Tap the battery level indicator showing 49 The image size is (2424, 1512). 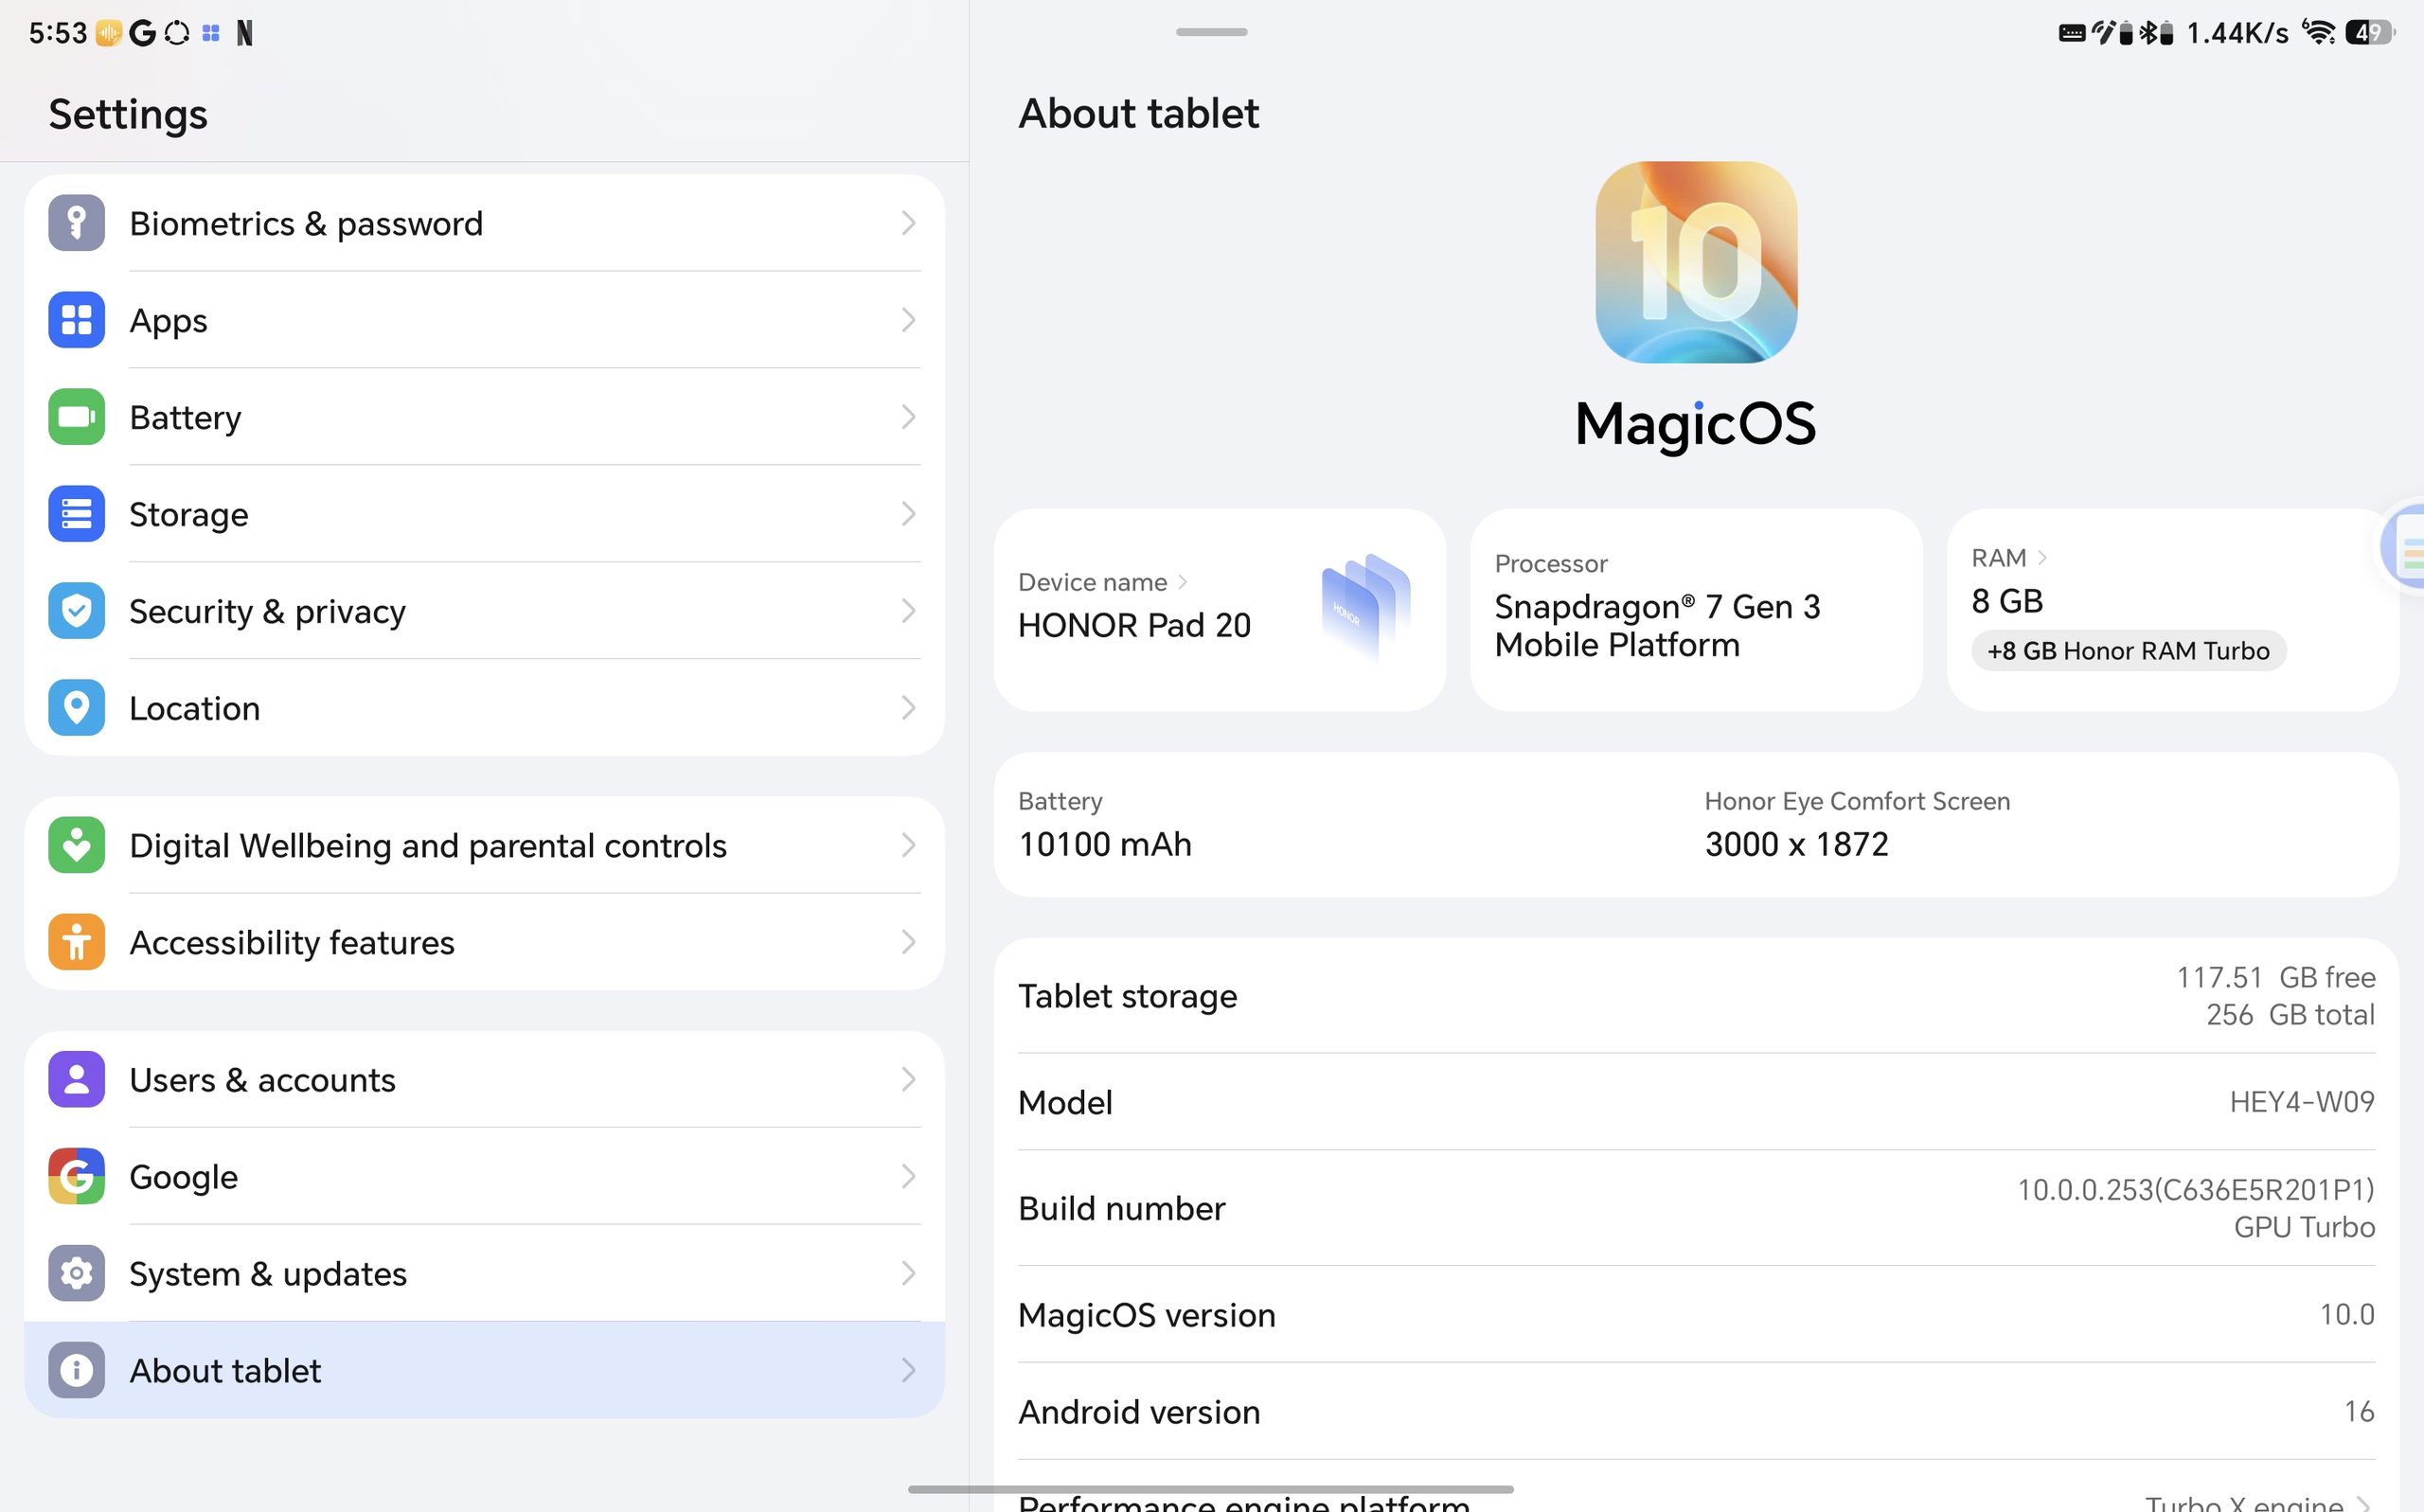pos(2369,32)
